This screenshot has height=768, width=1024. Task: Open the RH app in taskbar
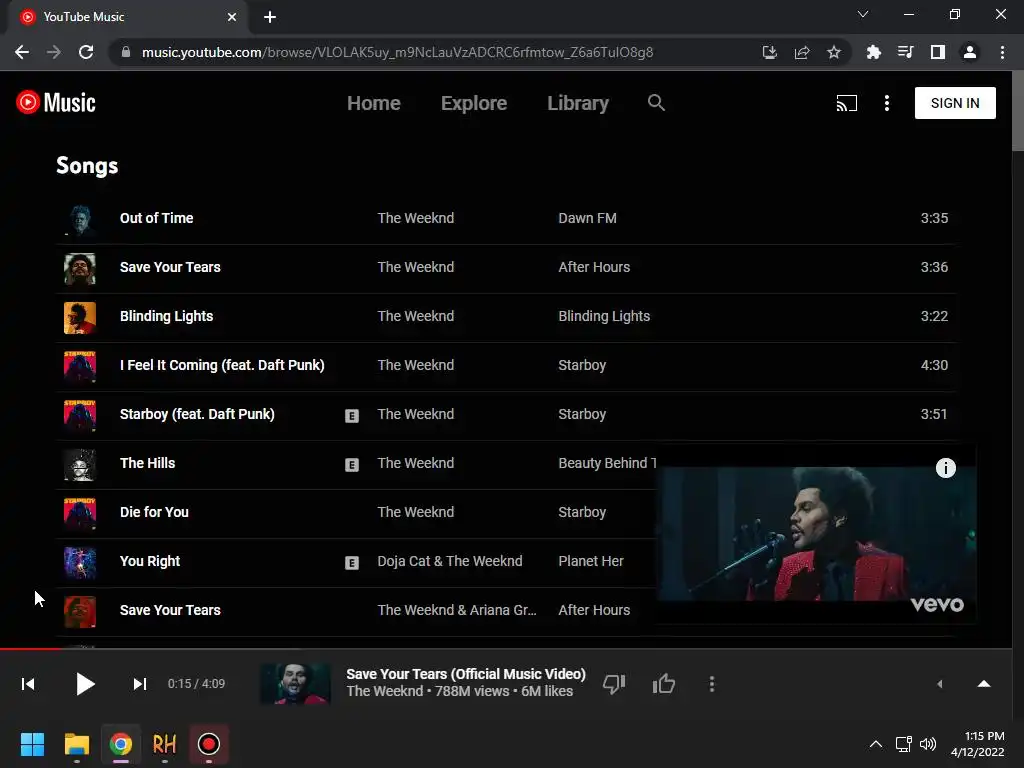(165, 744)
